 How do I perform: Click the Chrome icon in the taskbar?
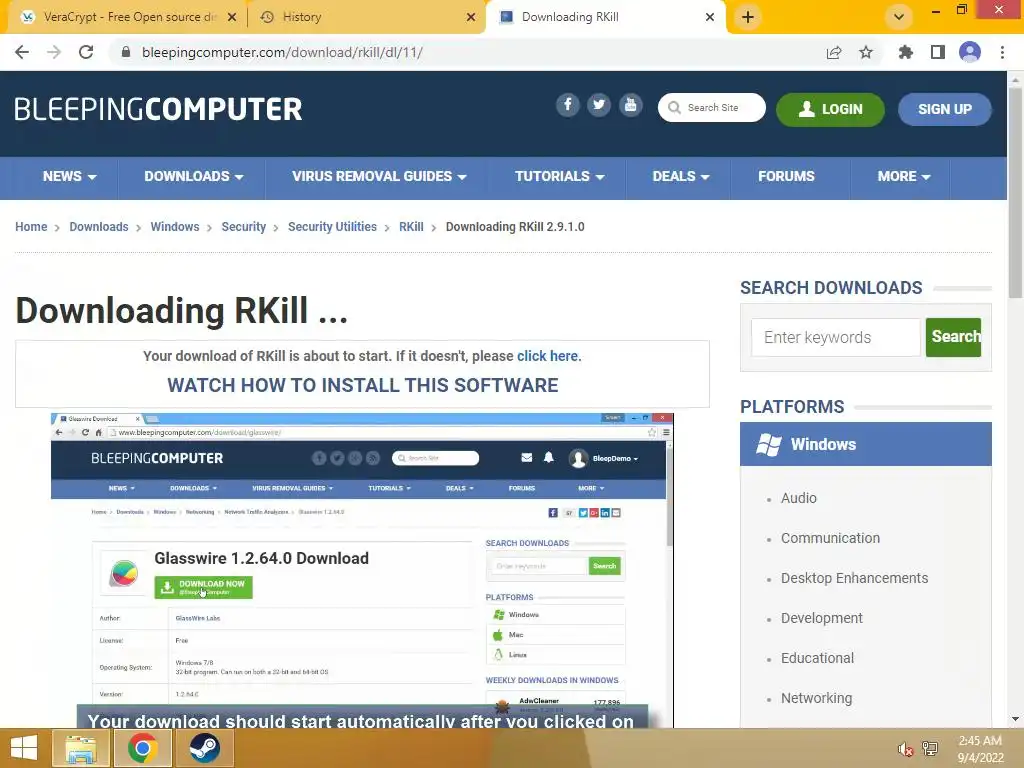pyautogui.click(x=142, y=748)
